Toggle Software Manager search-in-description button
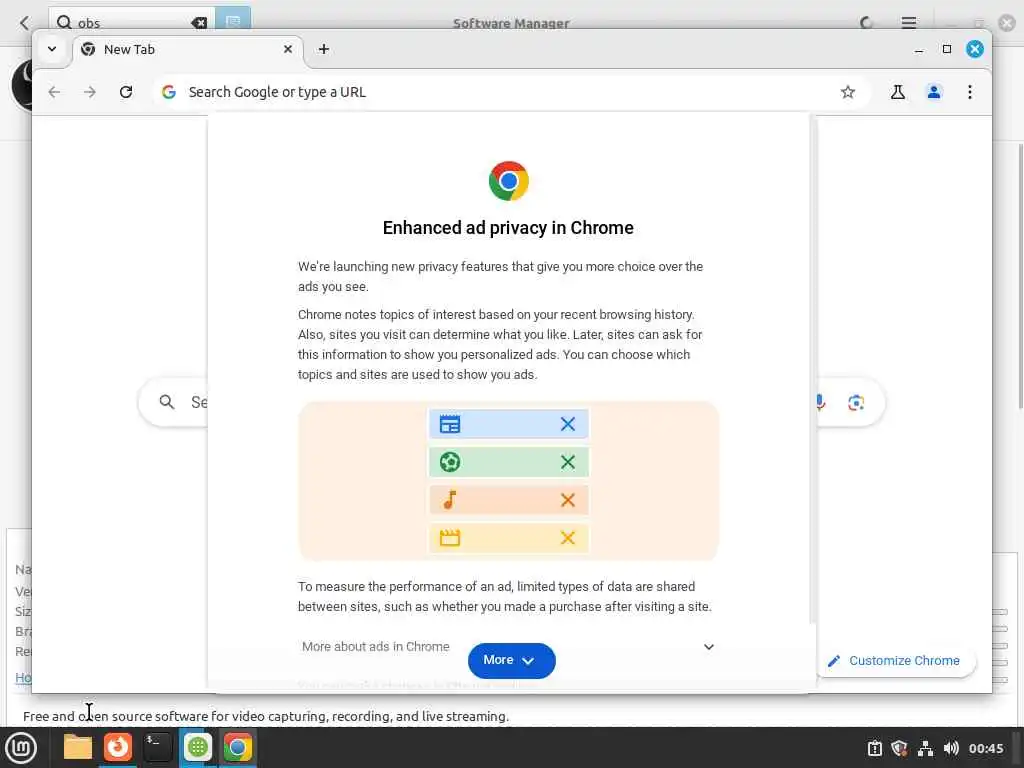1024x768 pixels. pos(232,21)
